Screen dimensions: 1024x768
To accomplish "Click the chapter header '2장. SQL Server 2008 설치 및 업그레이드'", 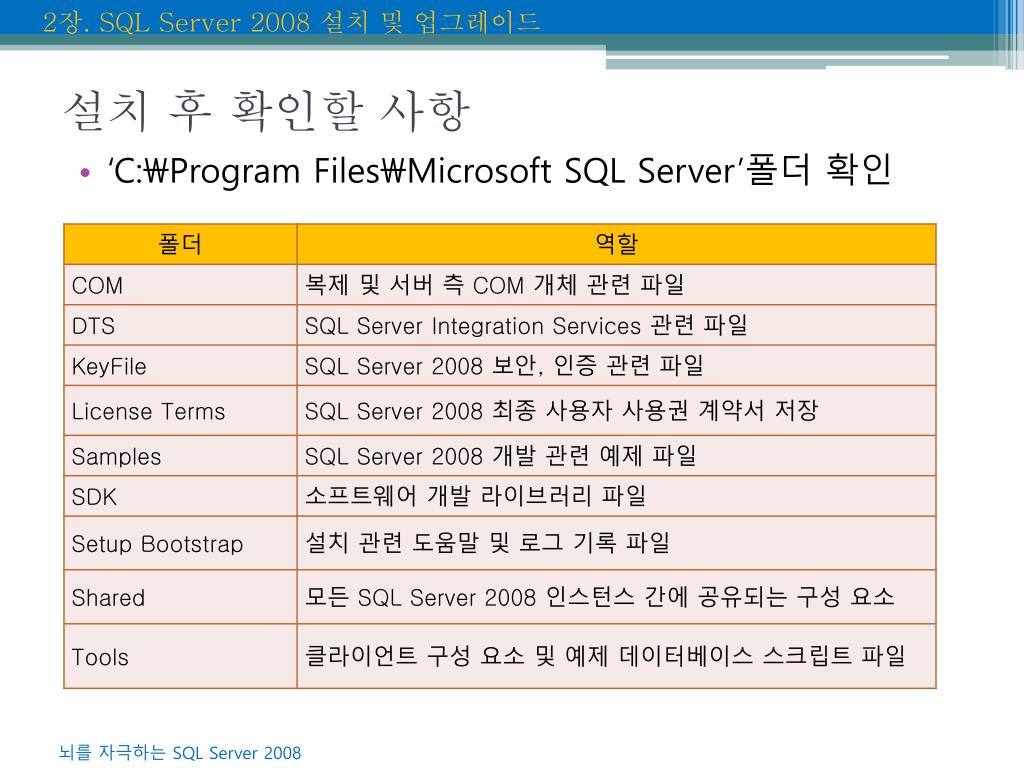I will [x=291, y=22].
